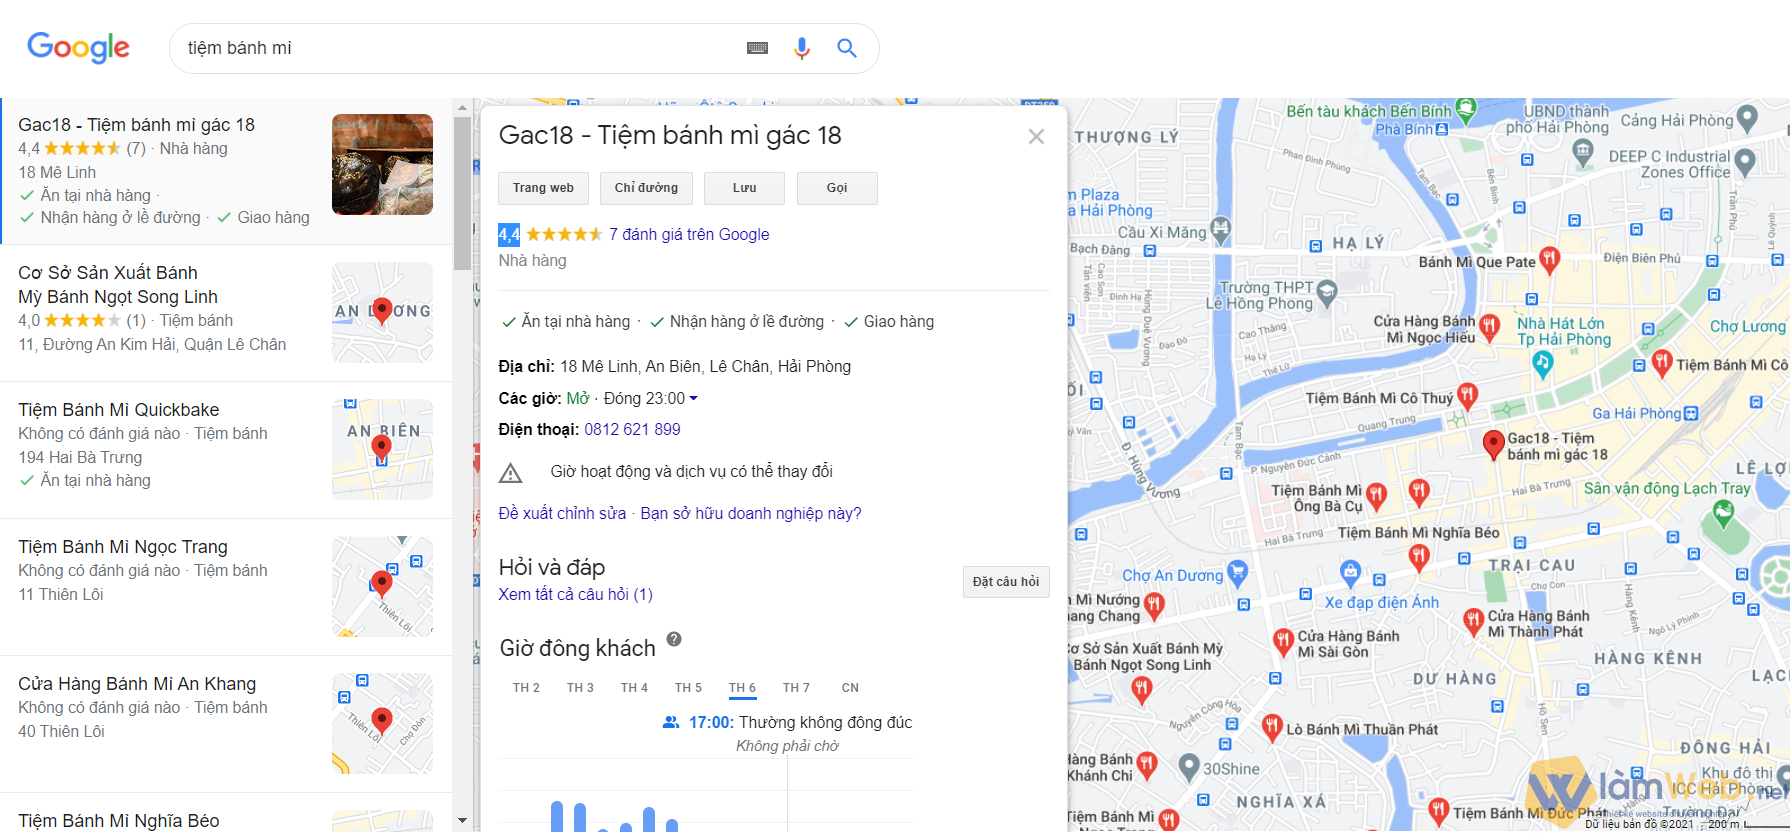Open Xem tất cả câu hỏi (1) link
Screen dimensions: 1790x834
pos(575,594)
